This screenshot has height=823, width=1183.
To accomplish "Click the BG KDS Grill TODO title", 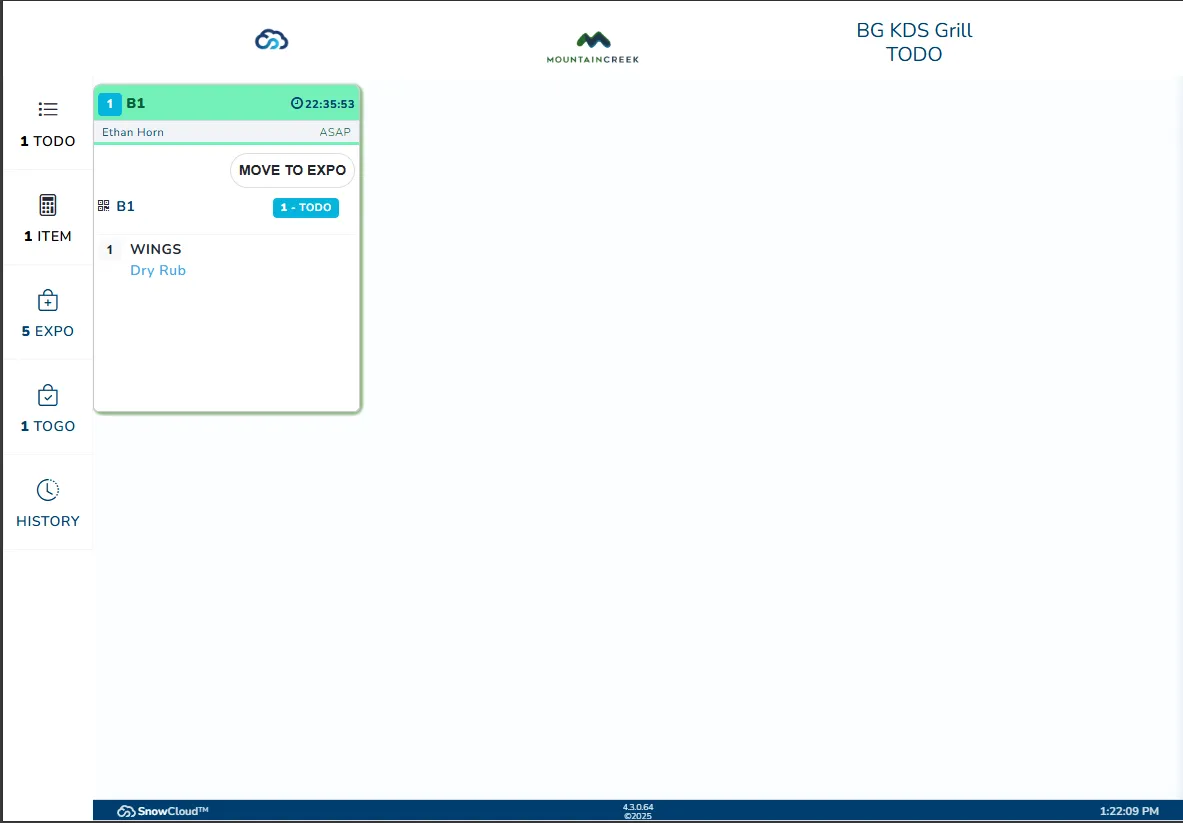I will tap(914, 42).
